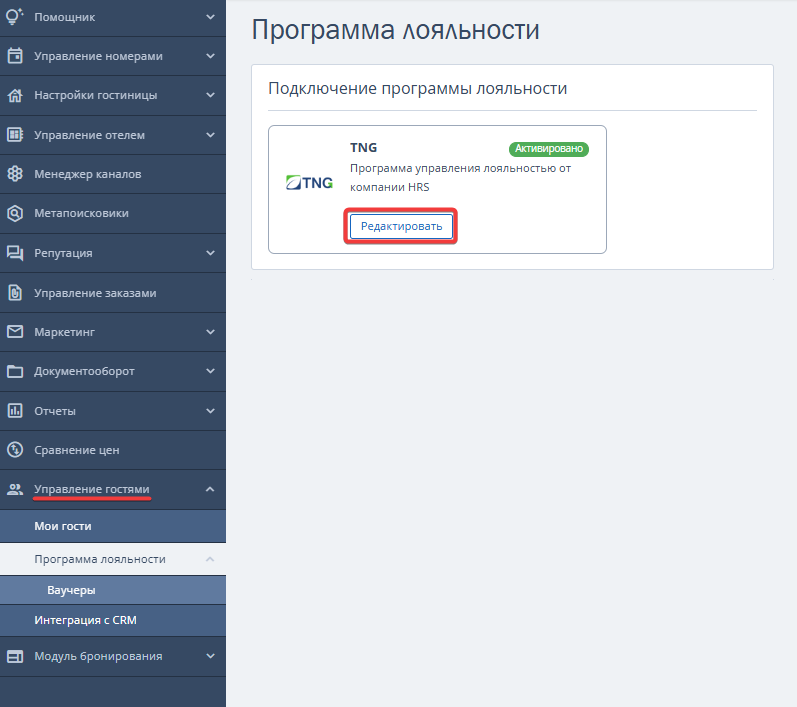Open the Менеджер каналов menu item
The width and height of the screenshot is (797, 707).
(113, 174)
